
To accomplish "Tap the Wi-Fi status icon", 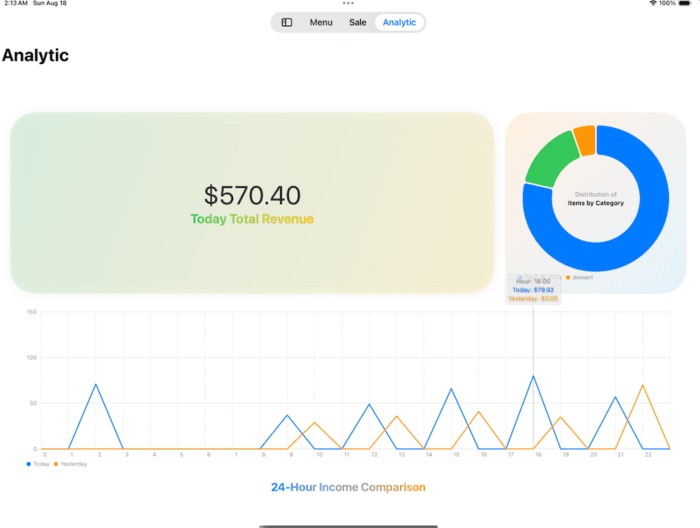I will point(653,3).
